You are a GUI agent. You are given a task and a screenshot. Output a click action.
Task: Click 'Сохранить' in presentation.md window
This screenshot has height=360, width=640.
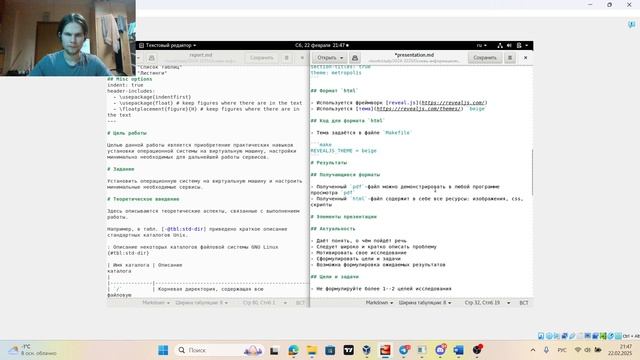[485, 58]
